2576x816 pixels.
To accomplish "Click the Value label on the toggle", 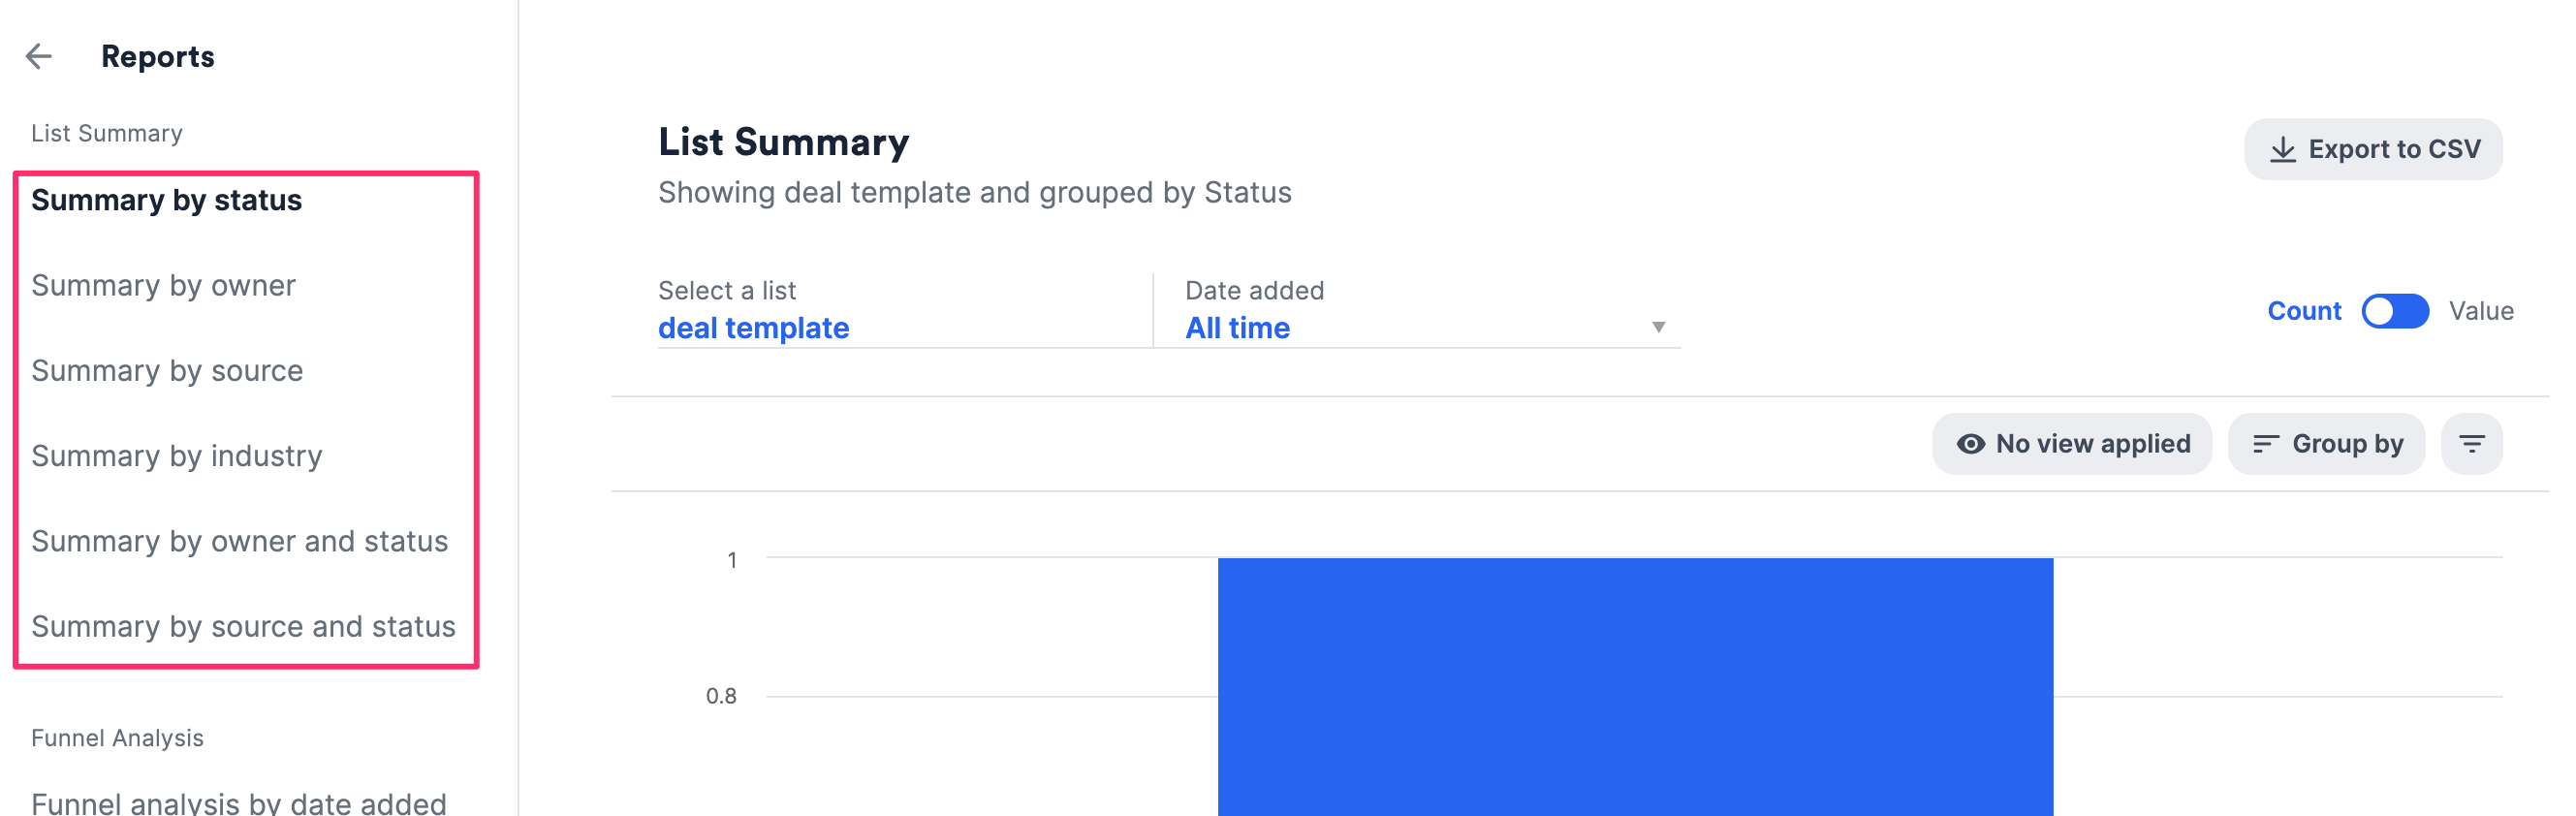I will pos(2481,311).
